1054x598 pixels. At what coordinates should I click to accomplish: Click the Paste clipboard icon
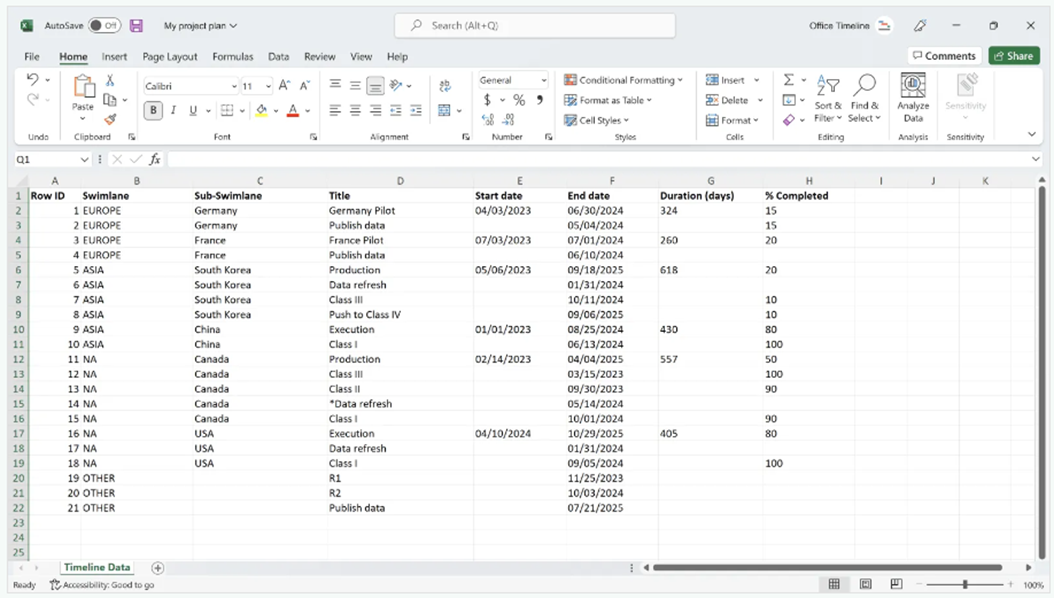click(83, 87)
